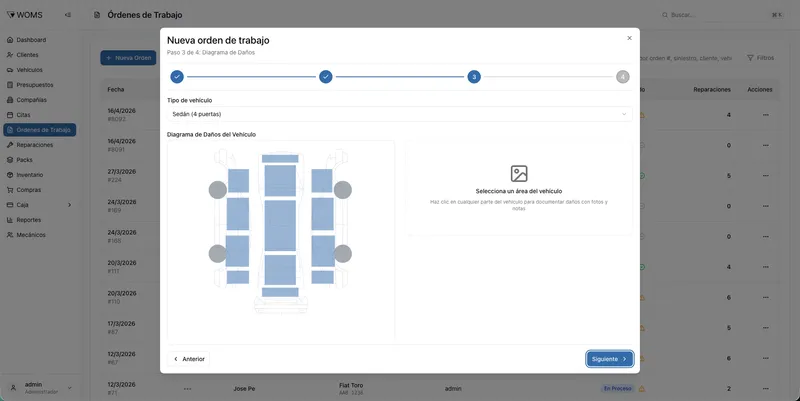
Task: Click the active step 3 indicator
Action: [x=474, y=77]
